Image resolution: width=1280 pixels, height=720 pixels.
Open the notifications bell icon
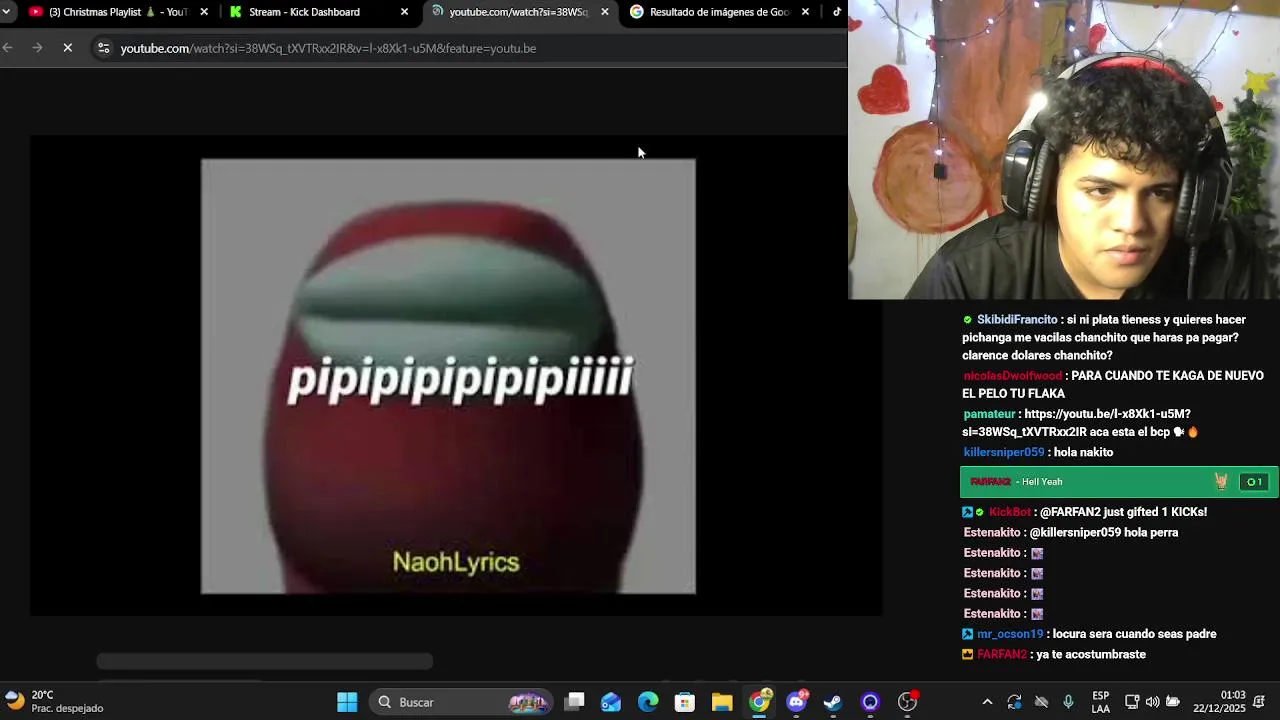click(1259, 702)
